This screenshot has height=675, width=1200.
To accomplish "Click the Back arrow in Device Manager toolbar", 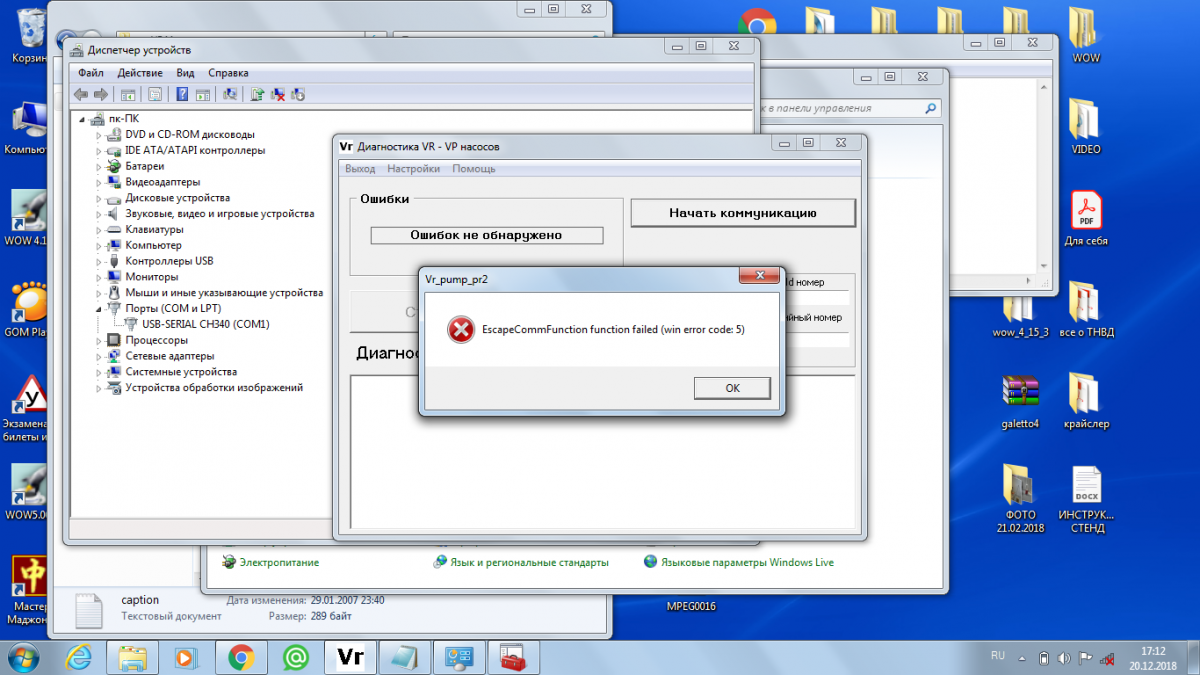I will pyautogui.click(x=81, y=94).
